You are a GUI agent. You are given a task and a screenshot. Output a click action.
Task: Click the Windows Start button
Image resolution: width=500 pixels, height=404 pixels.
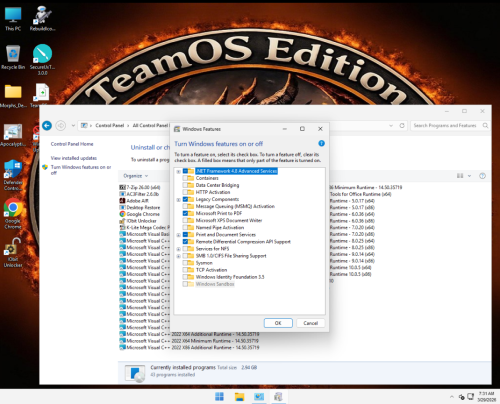pyautogui.click(x=219, y=397)
